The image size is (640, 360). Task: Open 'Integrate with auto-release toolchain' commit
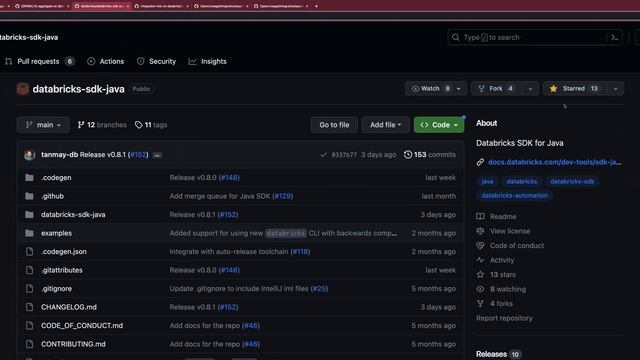(x=229, y=251)
